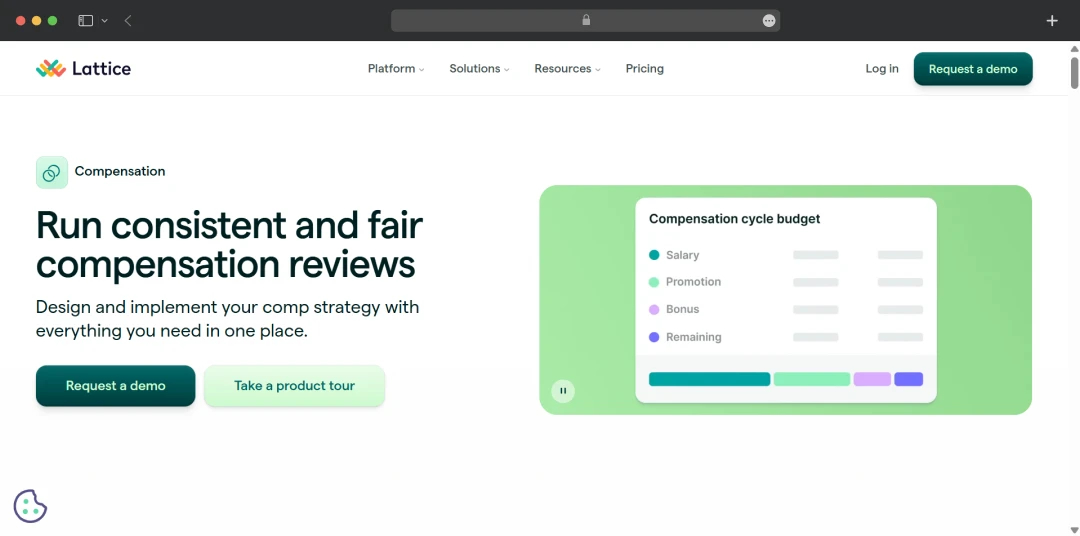This screenshot has width=1080, height=536.
Task: Click the Remaining purple dot
Action: point(654,337)
